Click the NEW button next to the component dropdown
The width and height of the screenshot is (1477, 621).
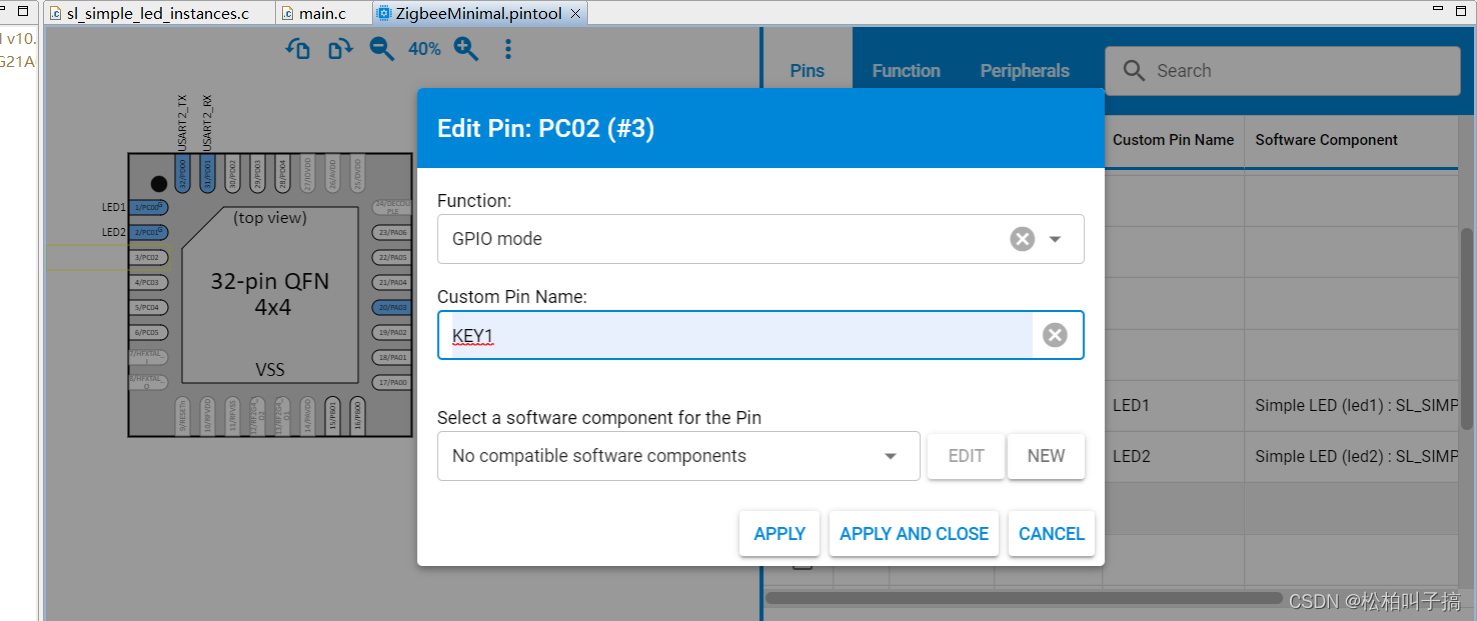coord(1046,455)
